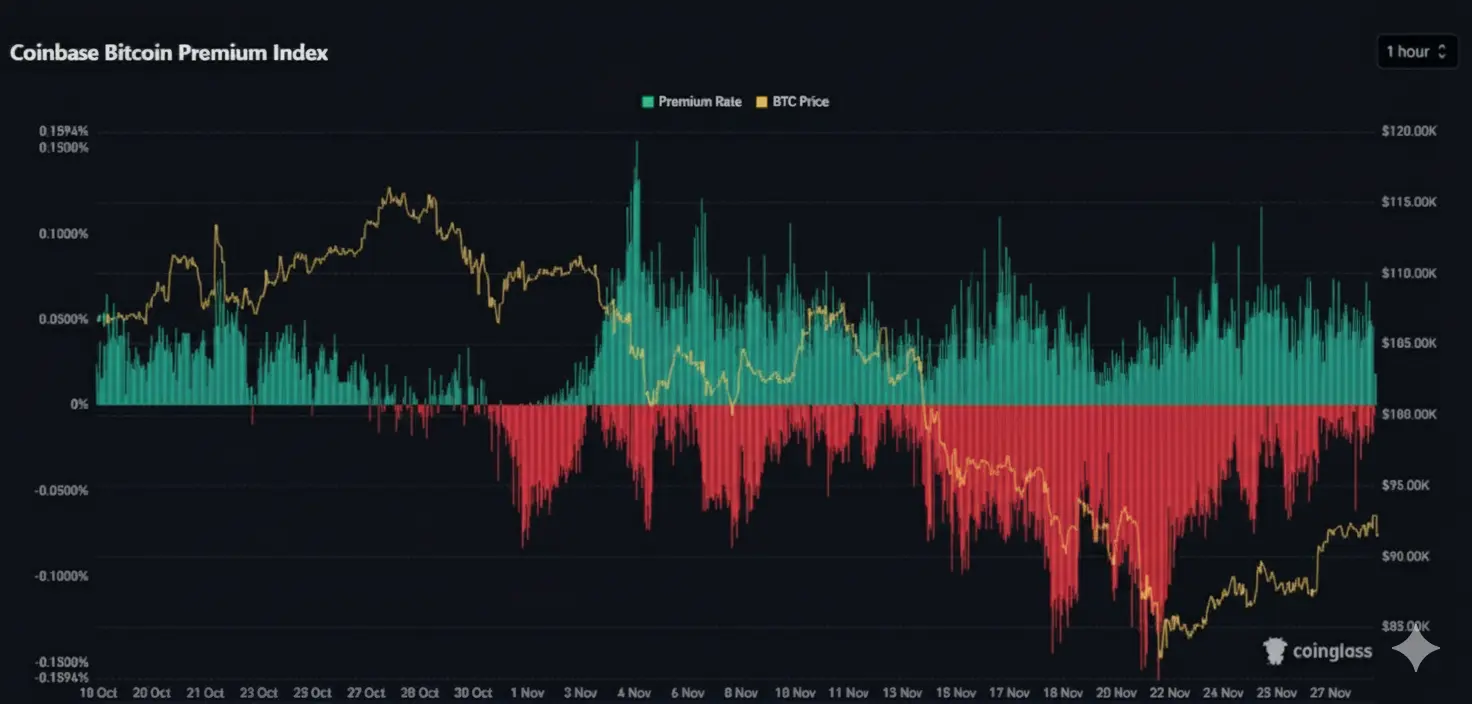
Task: Click the 0.0500% left axis label
Action: (x=64, y=320)
